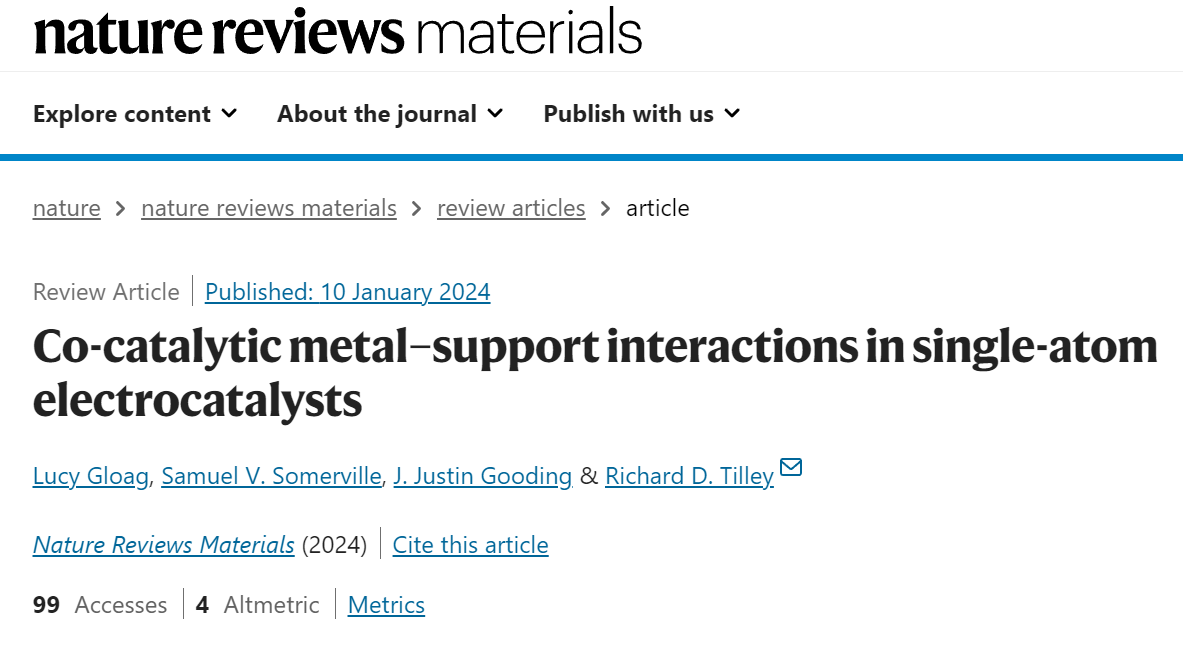Expand the Explore content menu
The height and width of the screenshot is (647, 1183).
135,114
